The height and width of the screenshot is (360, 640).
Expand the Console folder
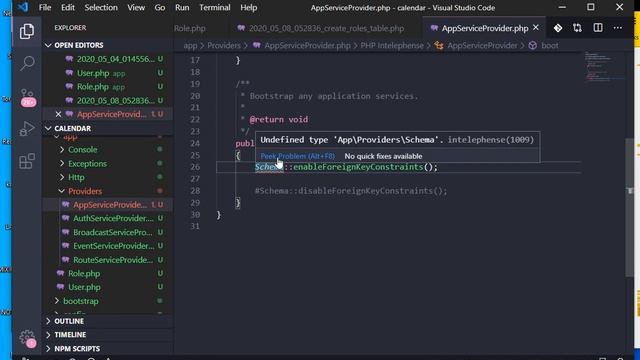pos(82,150)
